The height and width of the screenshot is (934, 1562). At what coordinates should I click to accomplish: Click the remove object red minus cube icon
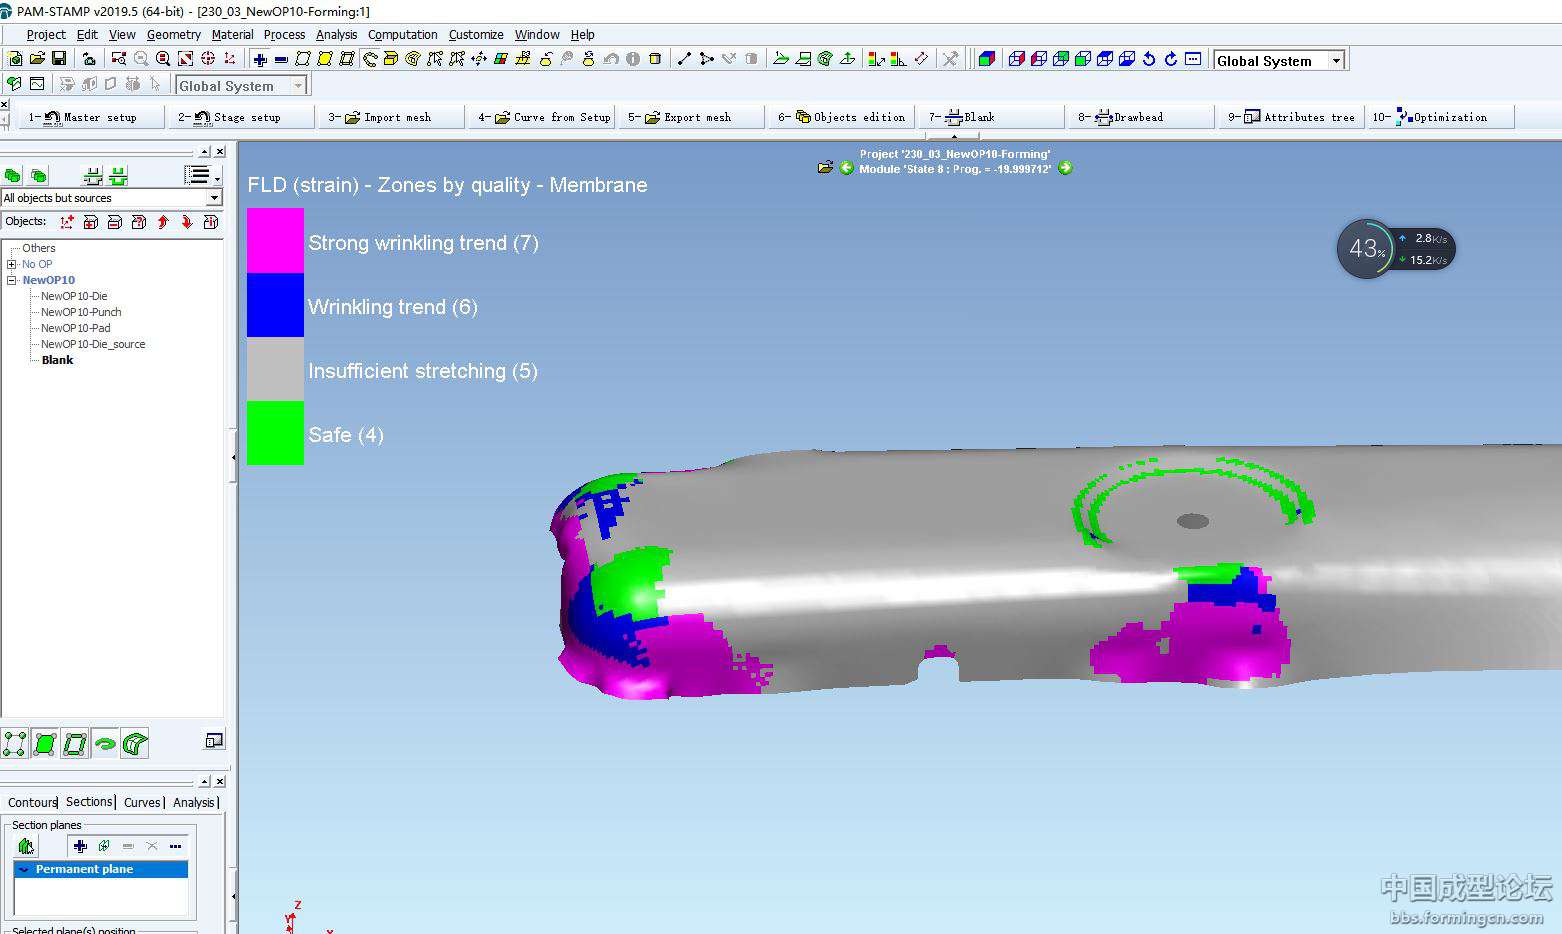click(x=115, y=222)
